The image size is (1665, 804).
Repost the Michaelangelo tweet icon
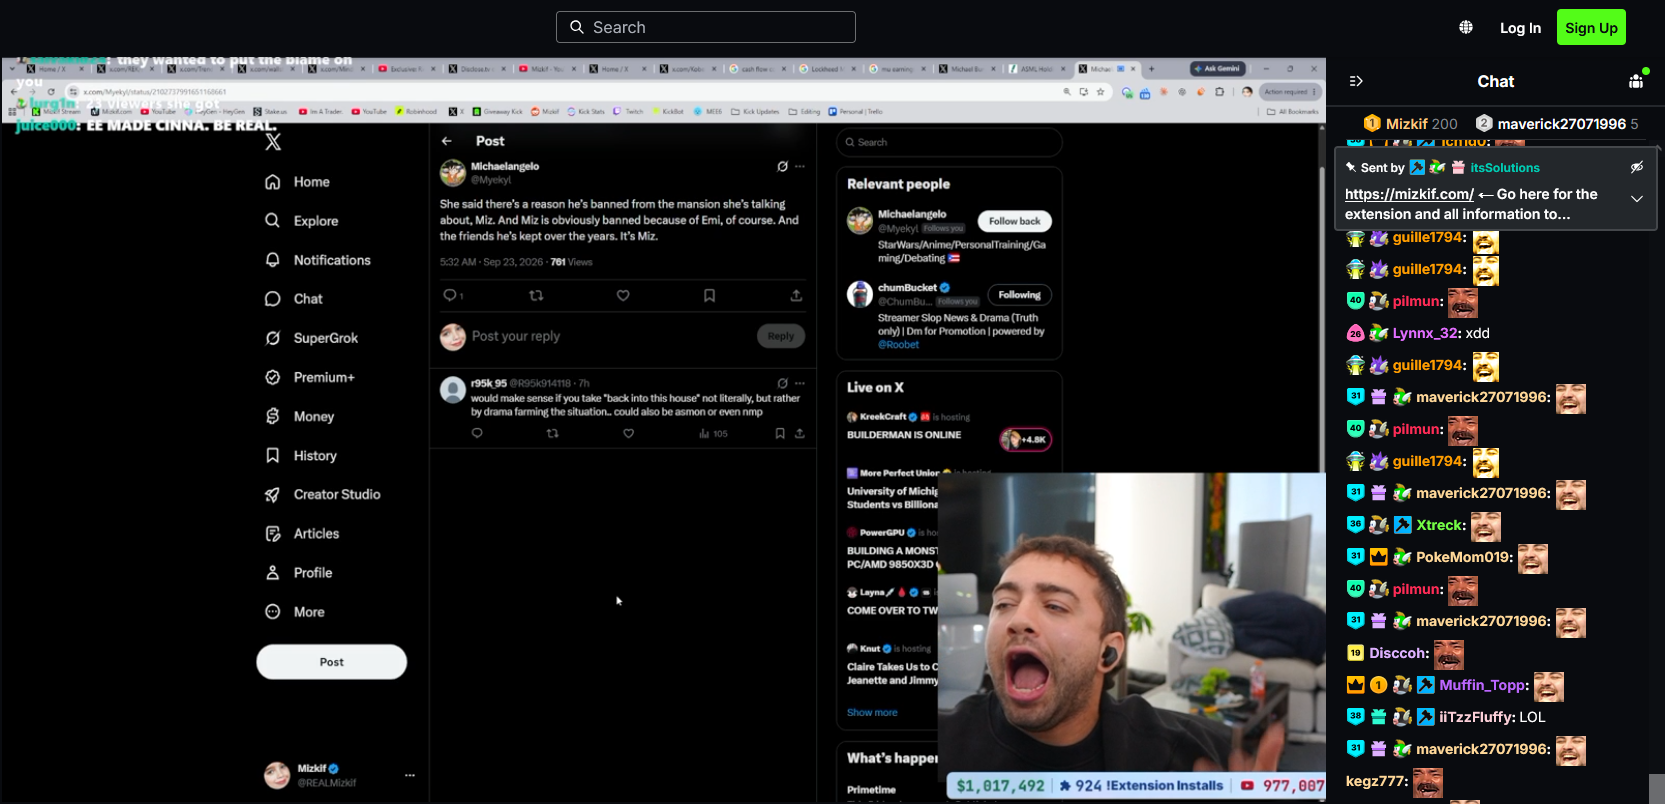tap(536, 295)
